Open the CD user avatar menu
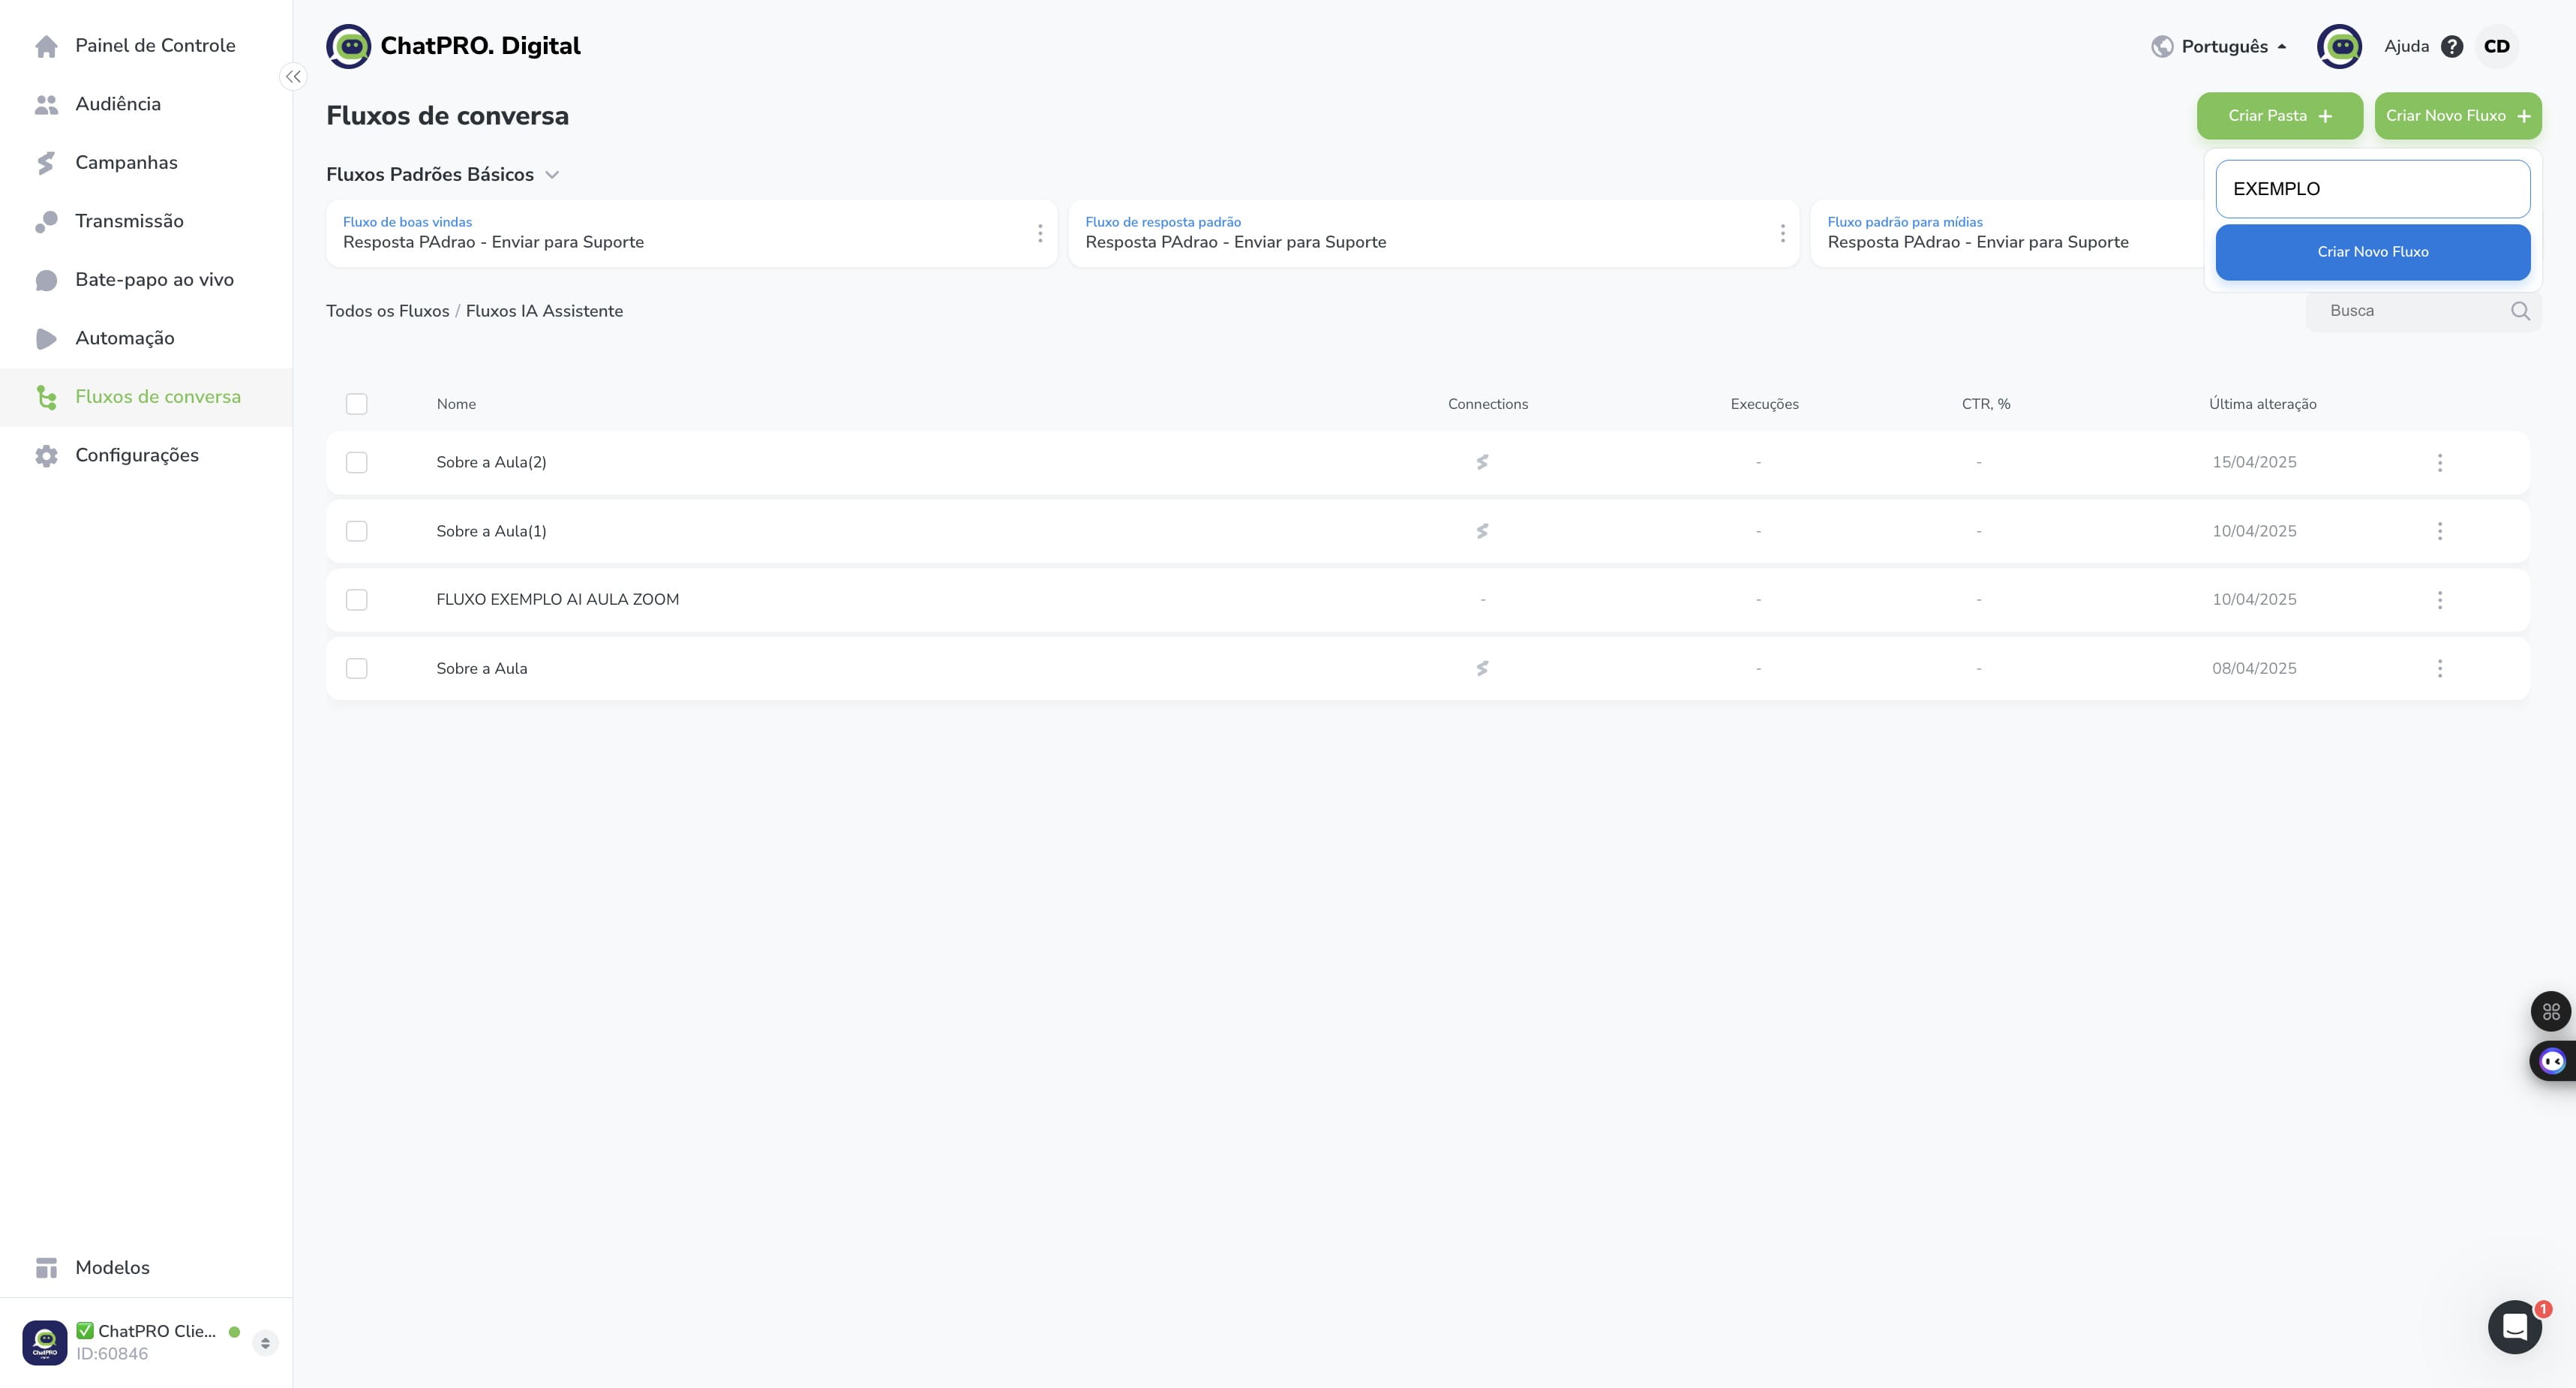The width and height of the screenshot is (2576, 1388). tap(2496, 46)
